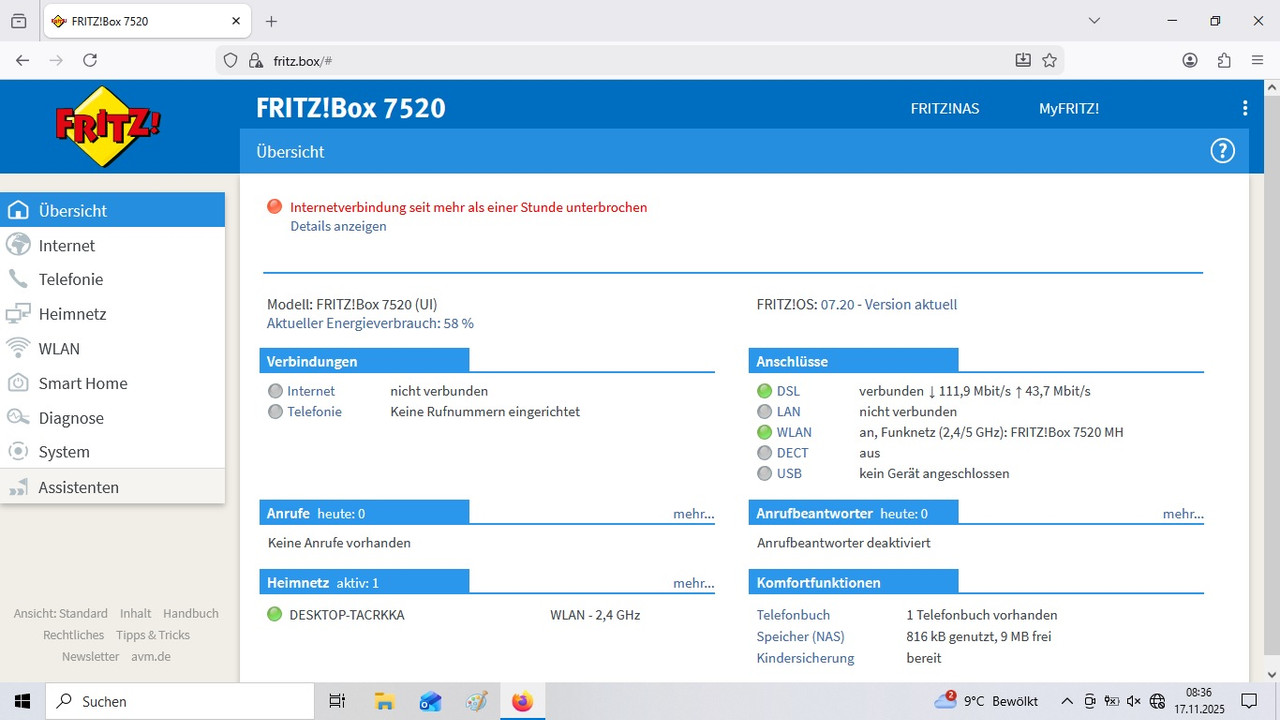Open the list all tabs dropdown arrow
Viewport: 1280px width, 720px height.
1094,21
